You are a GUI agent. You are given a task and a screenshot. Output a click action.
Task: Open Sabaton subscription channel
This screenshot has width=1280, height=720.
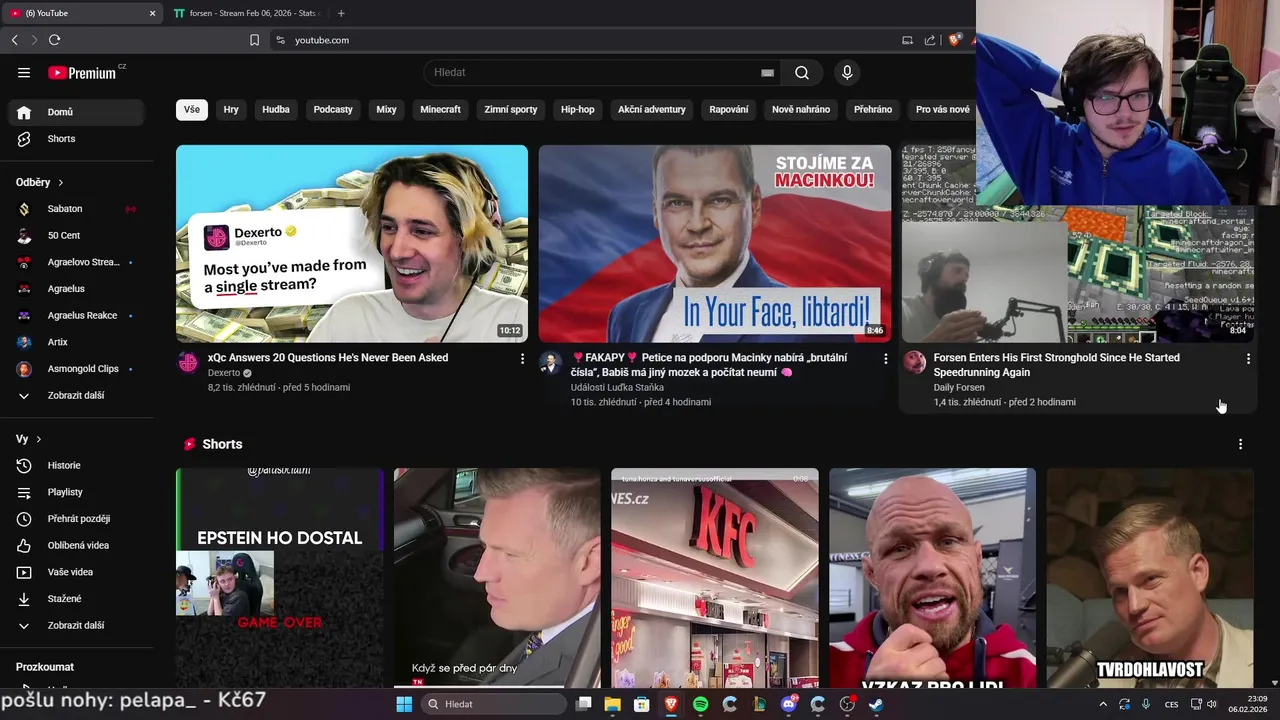[77, 209]
